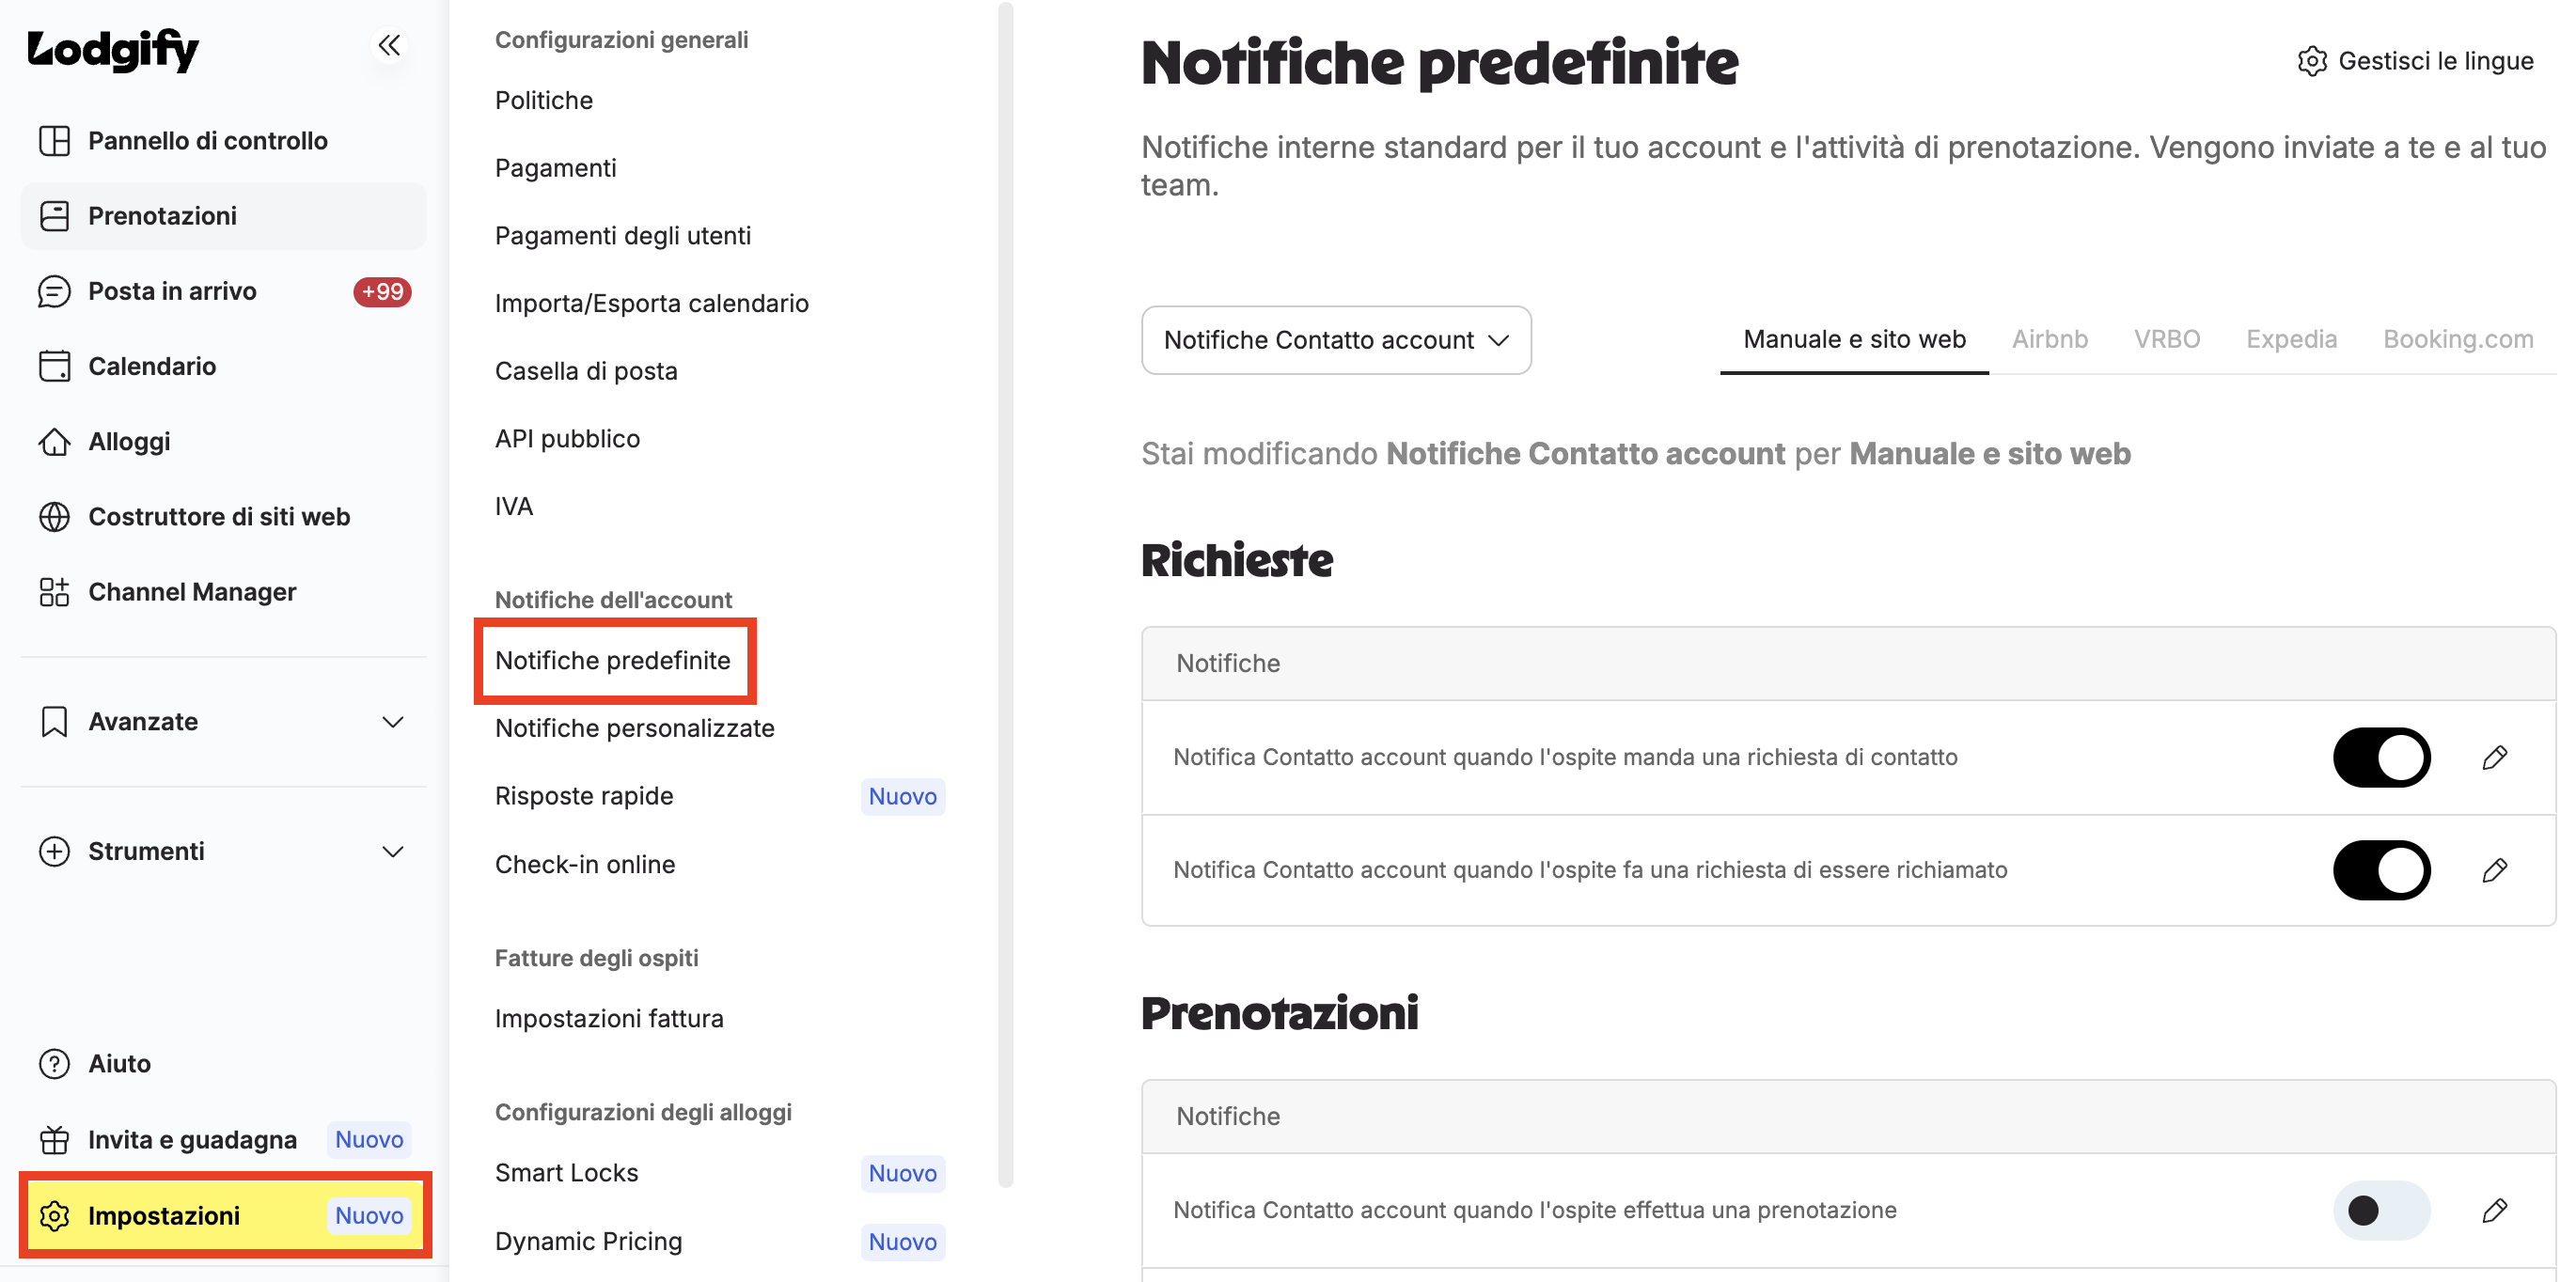
Task: Switch to the Booking.com tab
Action: (x=2457, y=339)
